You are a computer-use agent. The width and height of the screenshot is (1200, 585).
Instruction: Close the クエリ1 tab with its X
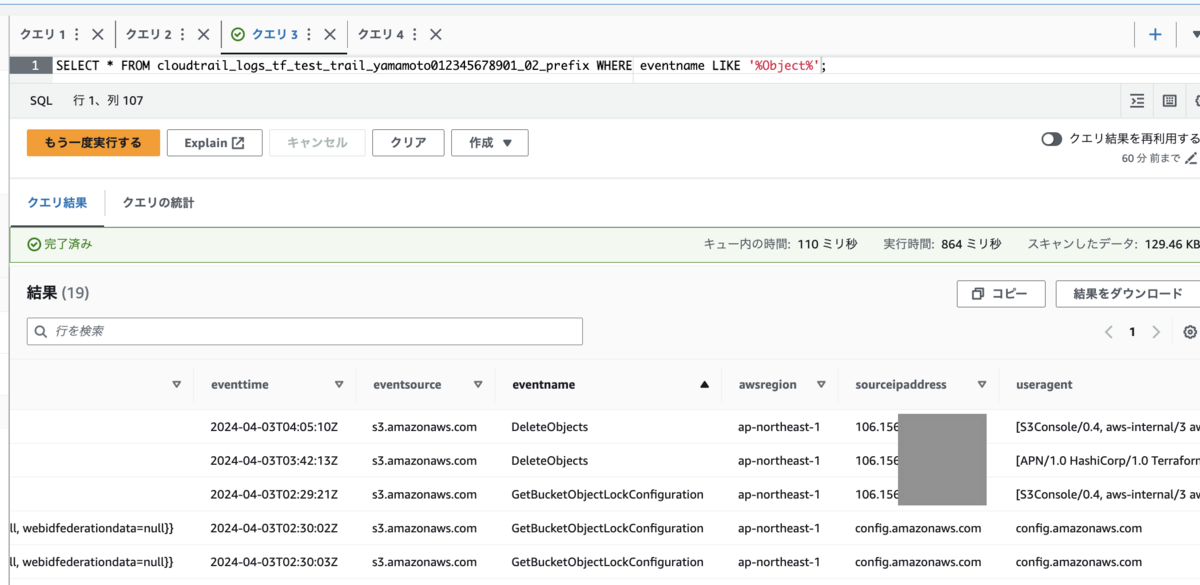click(97, 34)
